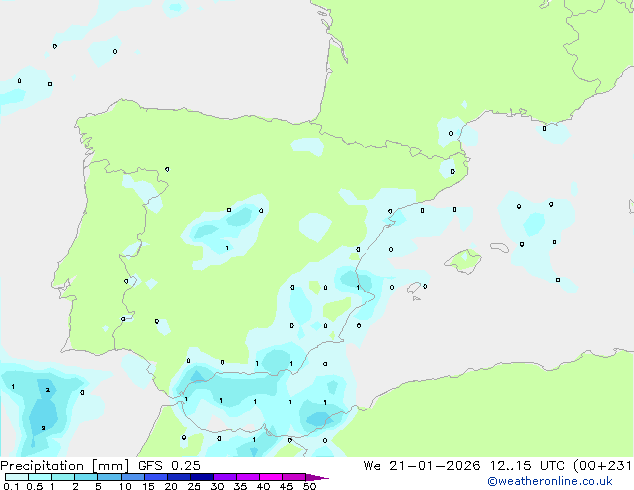Select the 30–35 mm purple legend swatch
This screenshot has height=490, width=634.
click(x=225, y=477)
